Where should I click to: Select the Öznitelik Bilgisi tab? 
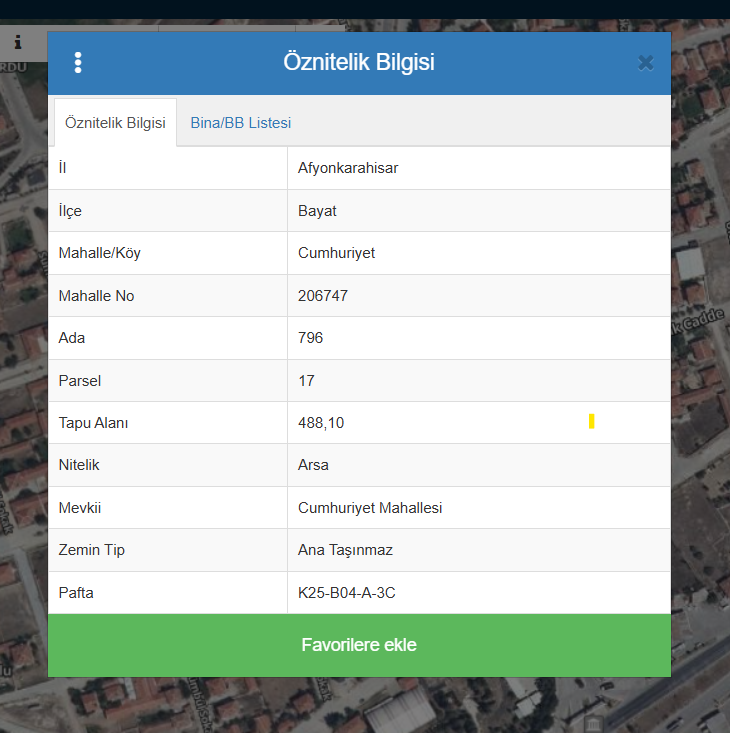115,123
